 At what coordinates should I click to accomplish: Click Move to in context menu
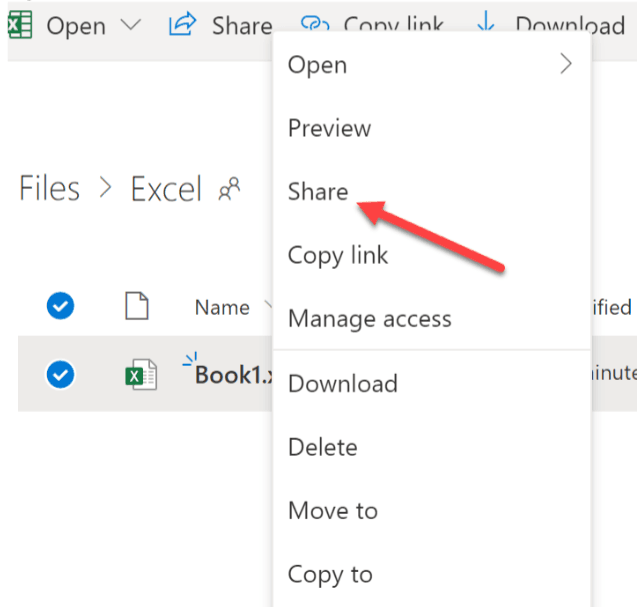pyautogui.click(x=332, y=511)
